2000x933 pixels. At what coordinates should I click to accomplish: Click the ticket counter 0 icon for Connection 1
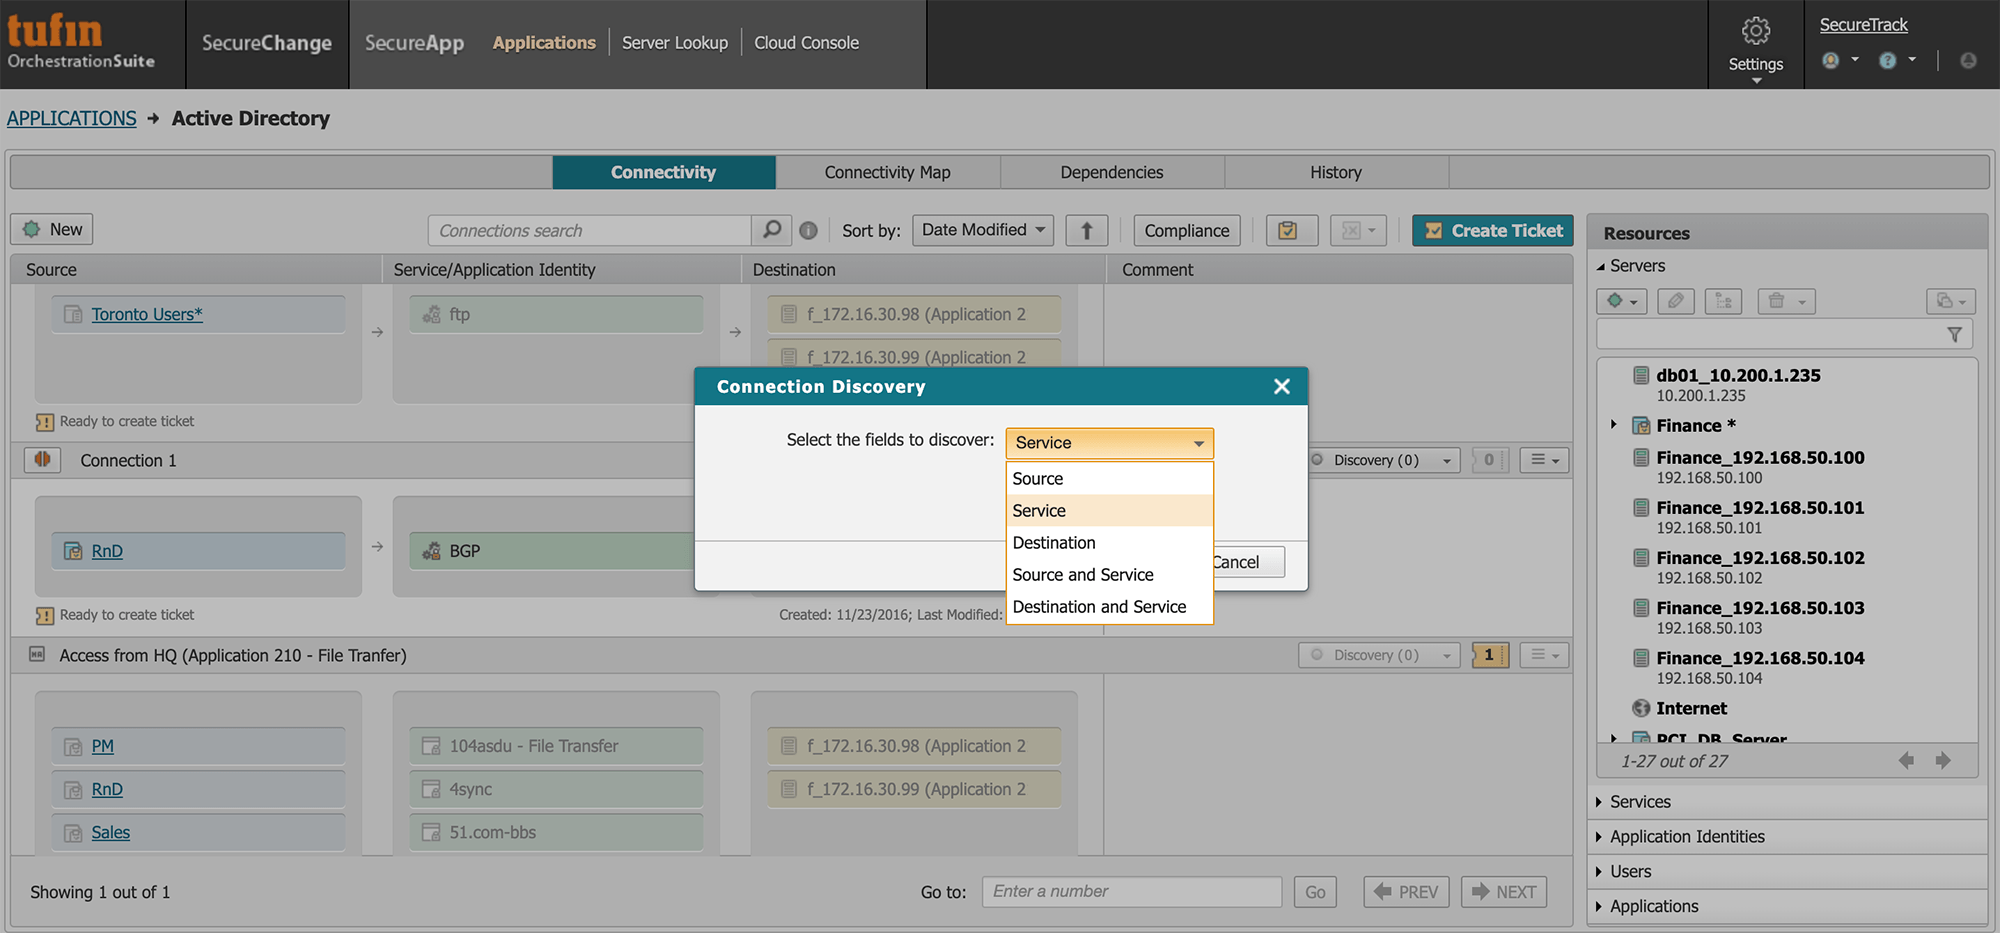click(x=1490, y=460)
